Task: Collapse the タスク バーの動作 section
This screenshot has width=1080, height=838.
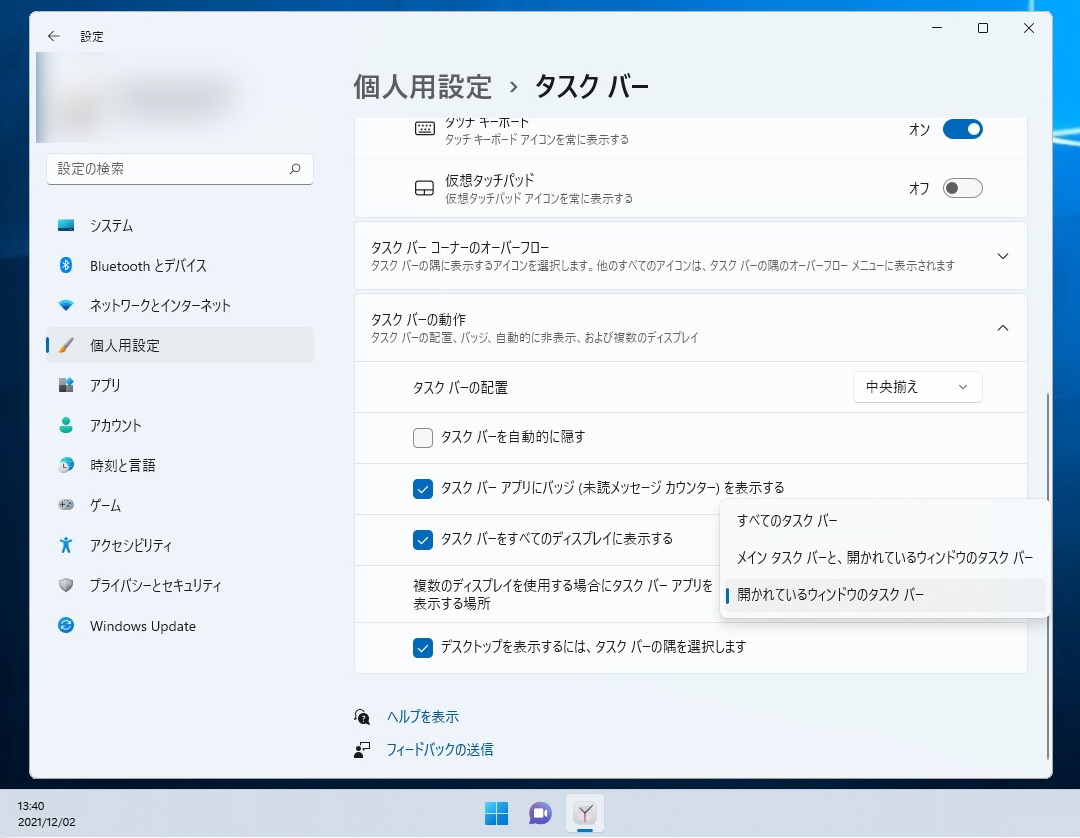Action: click(1002, 327)
